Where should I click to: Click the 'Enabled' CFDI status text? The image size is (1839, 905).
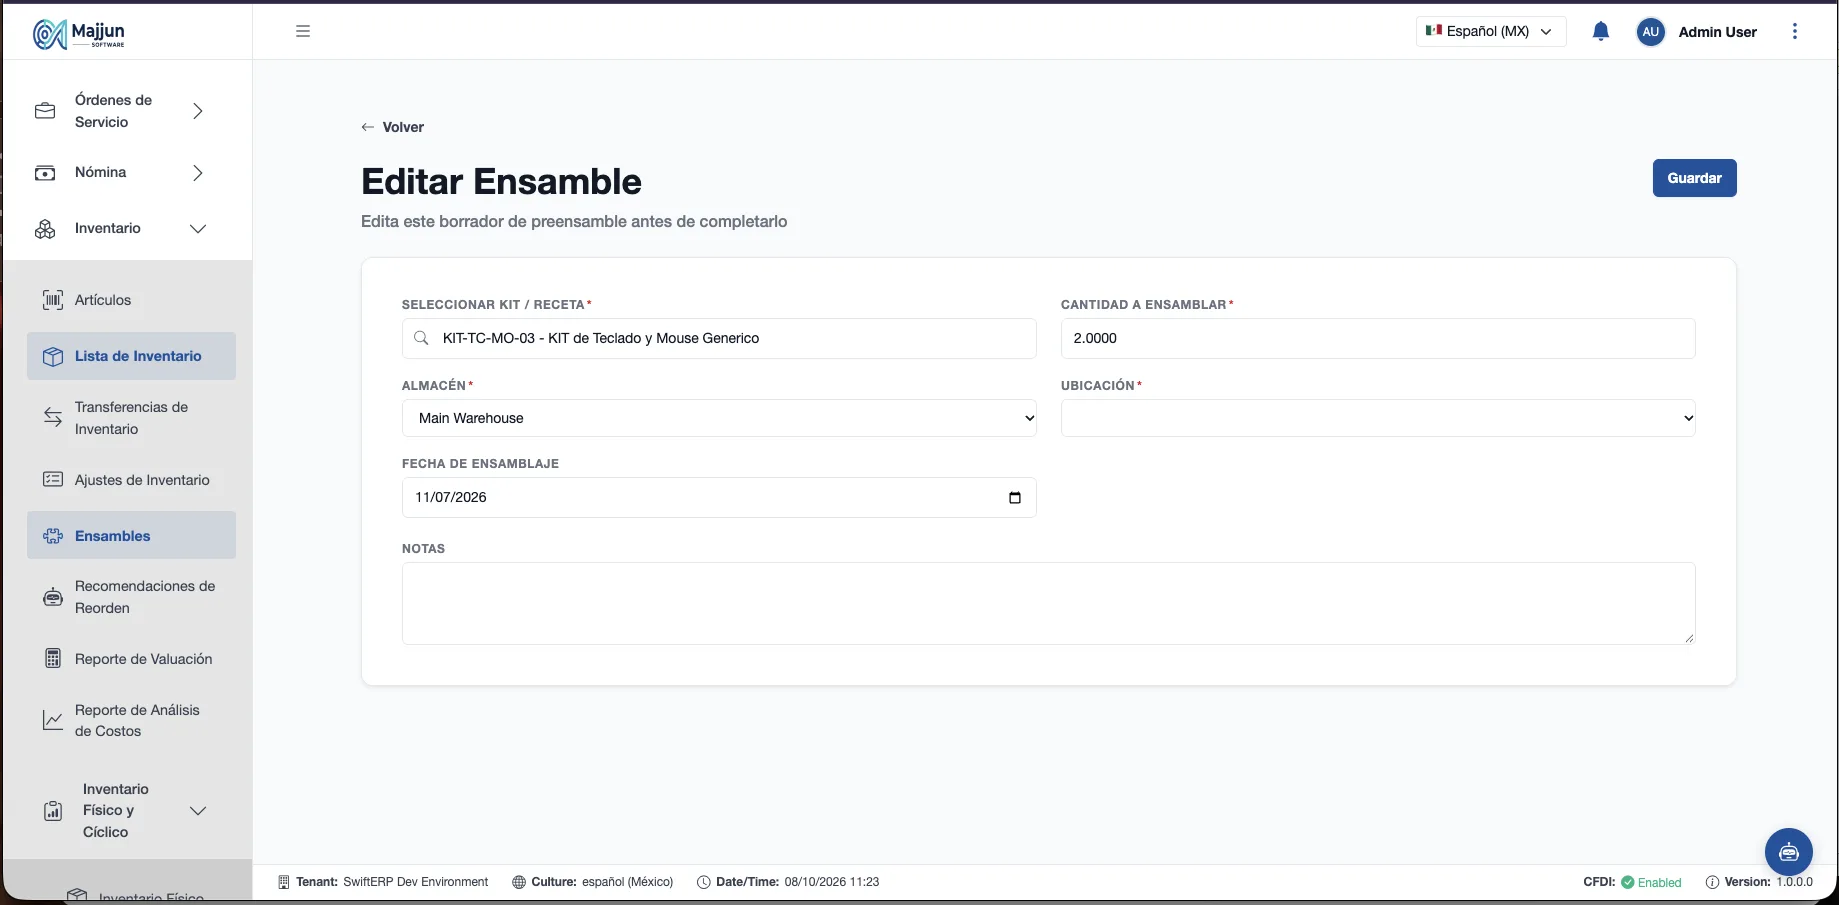coord(1660,882)
